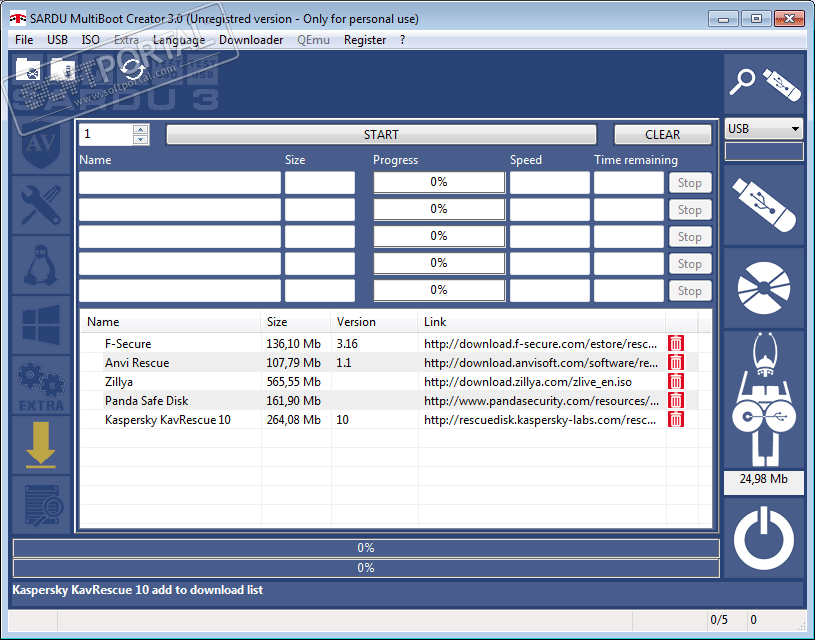
Task: Click the ISO folder icon in toolbar
Action: click(x=28, y=69)
